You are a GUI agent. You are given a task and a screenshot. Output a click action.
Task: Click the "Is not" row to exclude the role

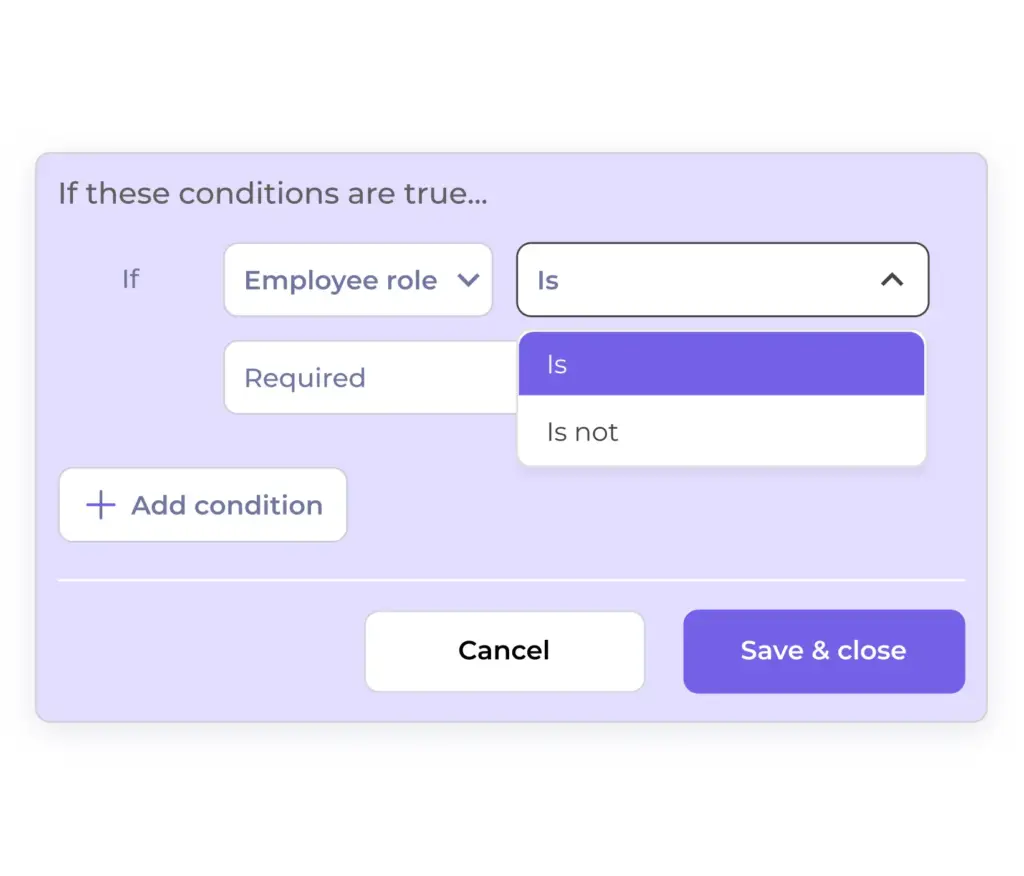[583, 432]
